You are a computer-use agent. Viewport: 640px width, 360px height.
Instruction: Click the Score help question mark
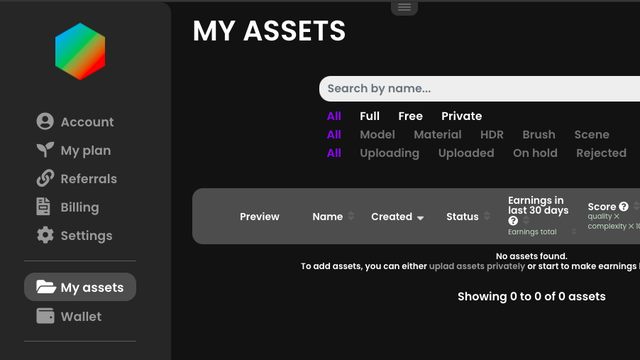(x=623, y=207)
